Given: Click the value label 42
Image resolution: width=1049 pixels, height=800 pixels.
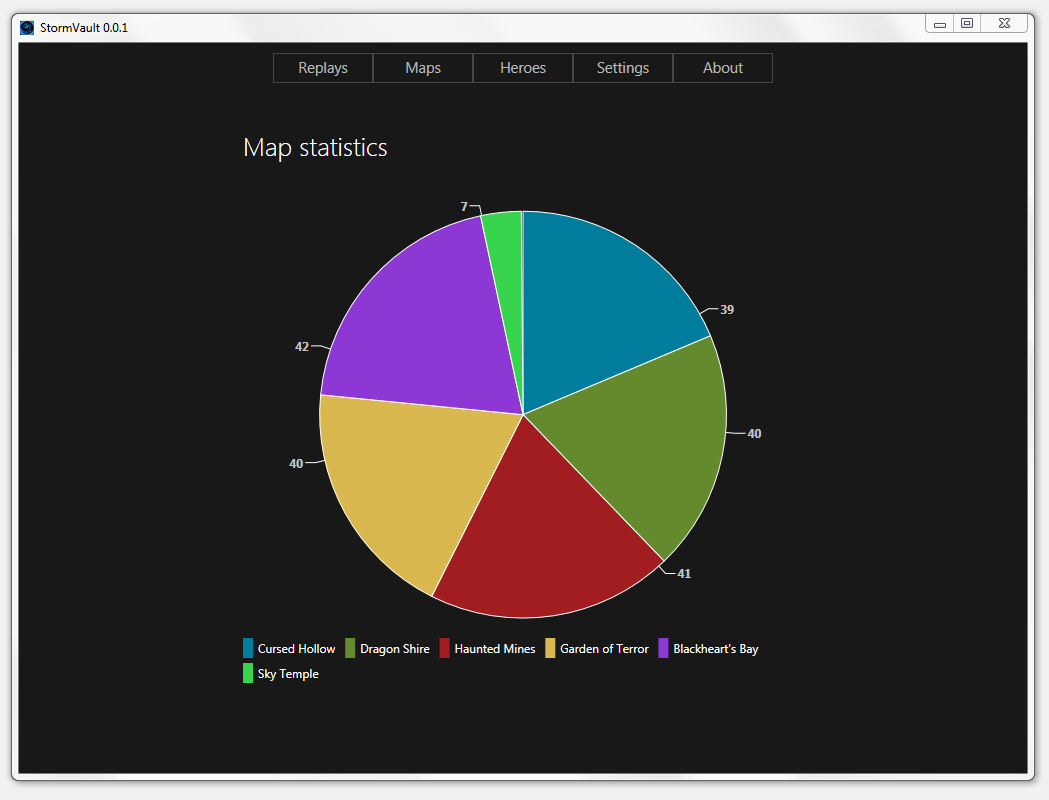Looking at the screenshot, I should [x=302, y=346].
